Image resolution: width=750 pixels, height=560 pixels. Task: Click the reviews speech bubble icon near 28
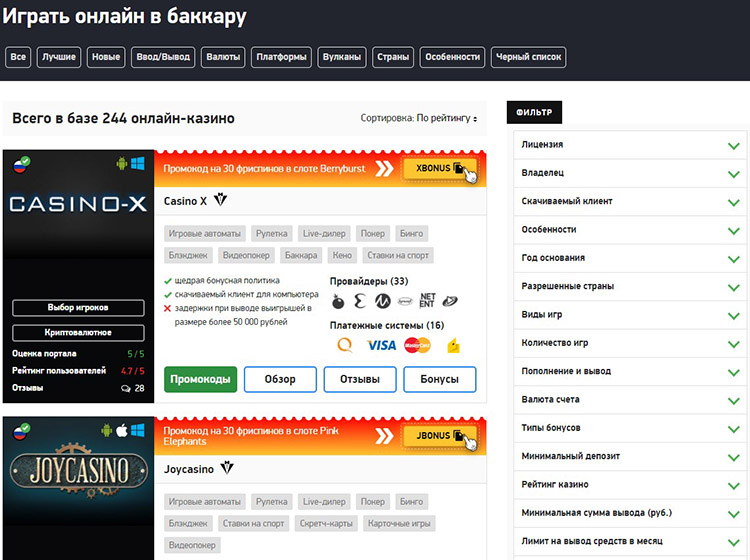tap(126, 388)
